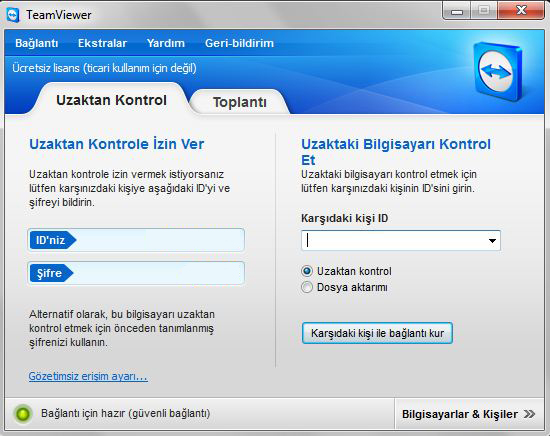Click the TeamViewer title bar icon

point(13,15)
